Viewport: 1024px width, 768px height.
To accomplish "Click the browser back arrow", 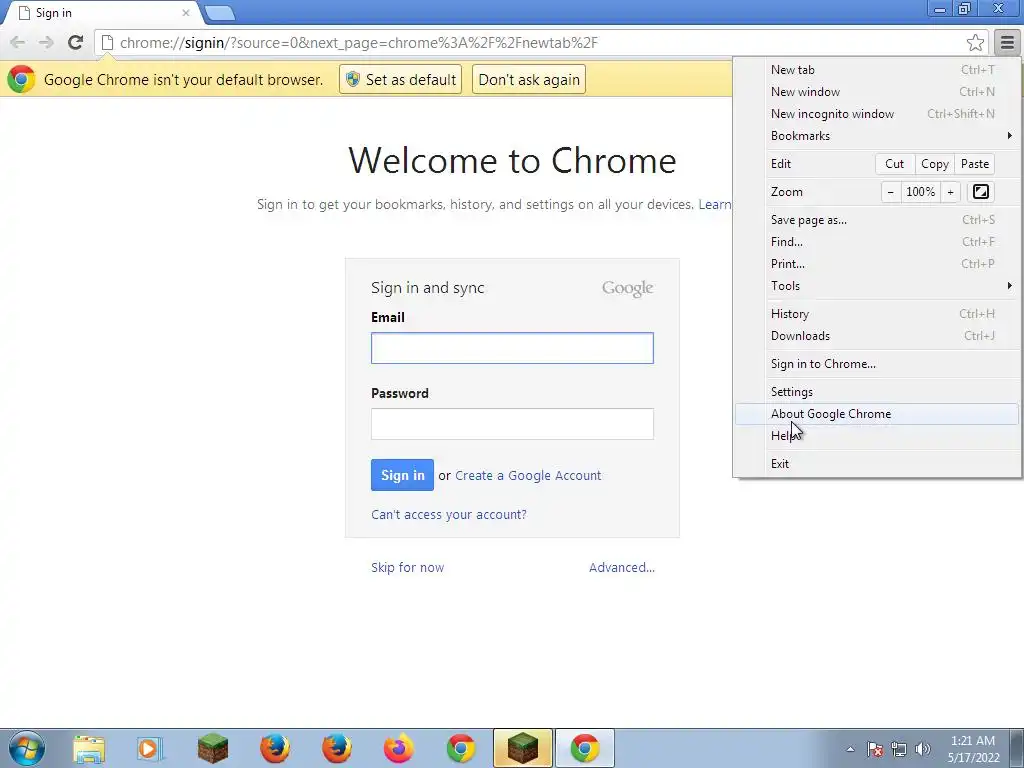I will tap(18, 43).
